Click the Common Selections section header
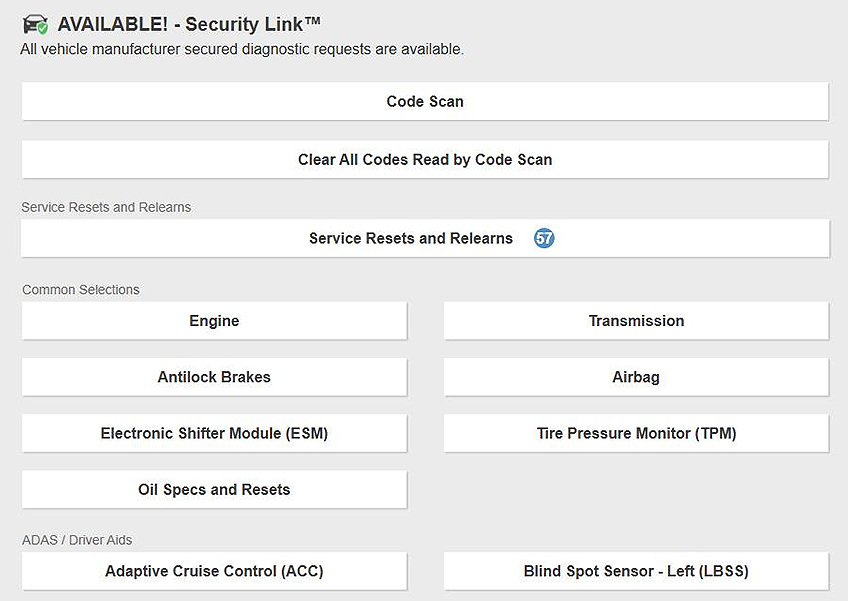Viewport: 848px width, 601px height. pyautogui.click(x=80, y=289)
